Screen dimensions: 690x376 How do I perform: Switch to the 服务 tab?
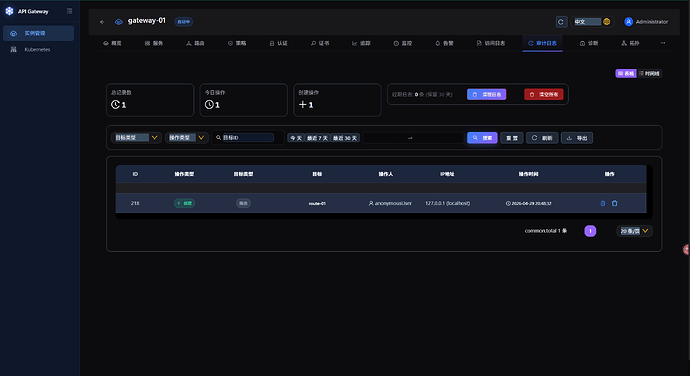154,43
